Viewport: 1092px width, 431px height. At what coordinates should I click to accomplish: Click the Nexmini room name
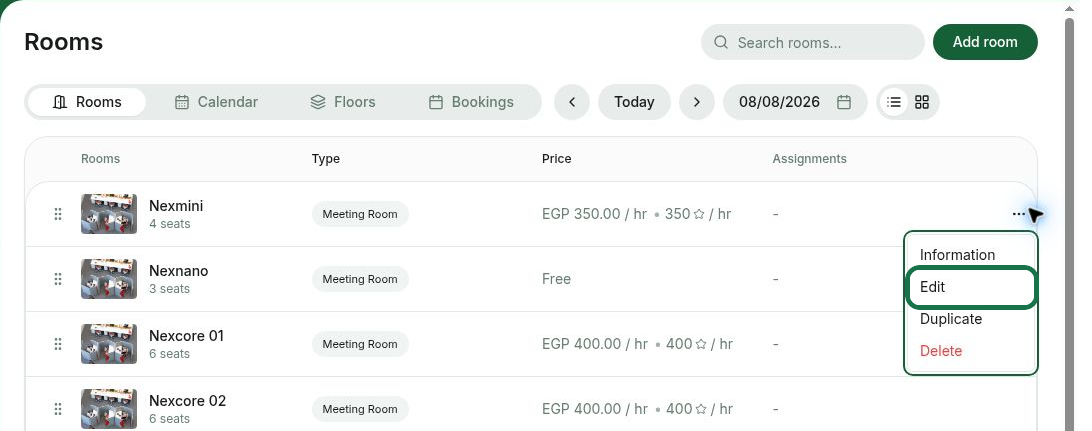tap(176, 206)
